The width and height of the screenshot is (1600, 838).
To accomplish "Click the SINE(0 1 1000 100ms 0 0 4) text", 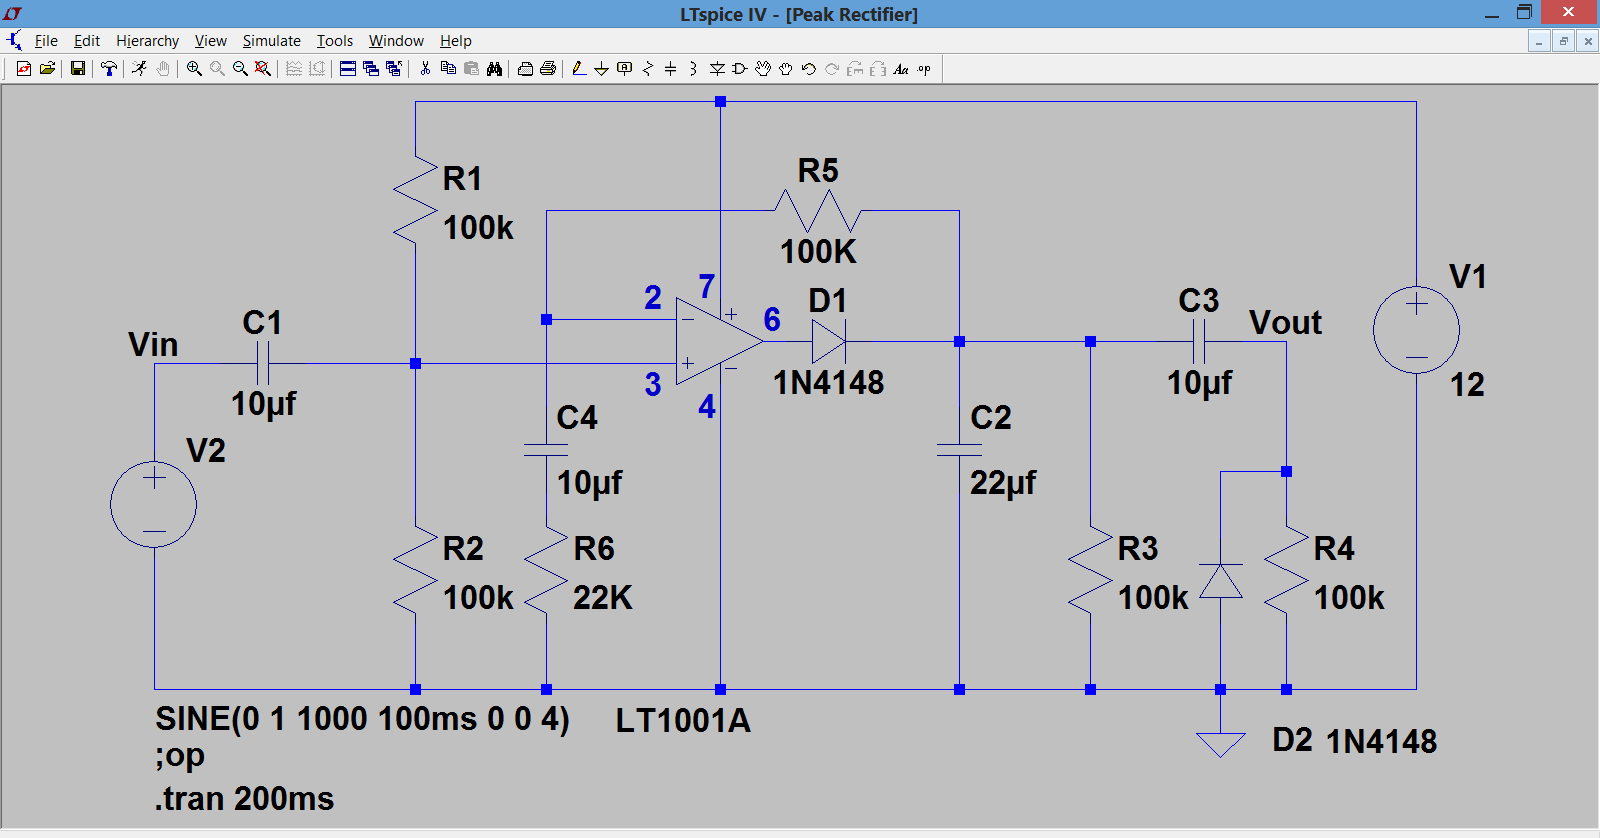I will coord(362,719).
